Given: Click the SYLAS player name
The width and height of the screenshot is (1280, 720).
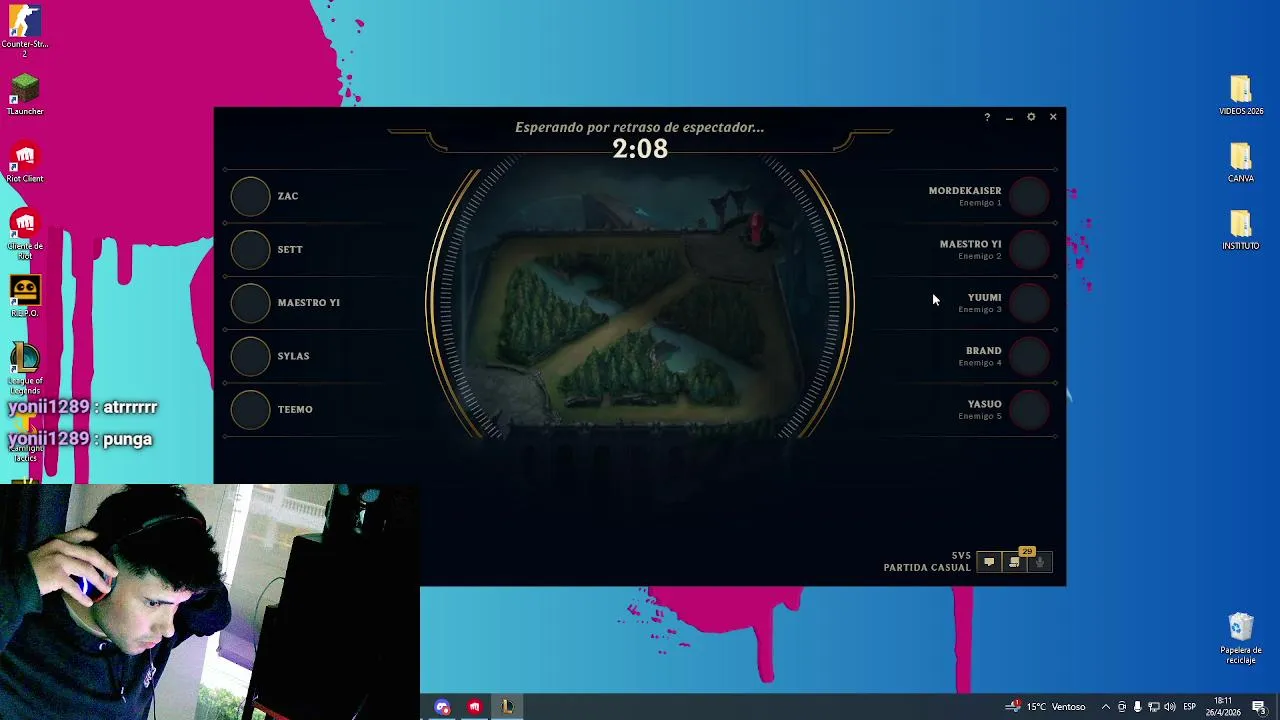Looking at the screenshot, I should coord(293,356).
